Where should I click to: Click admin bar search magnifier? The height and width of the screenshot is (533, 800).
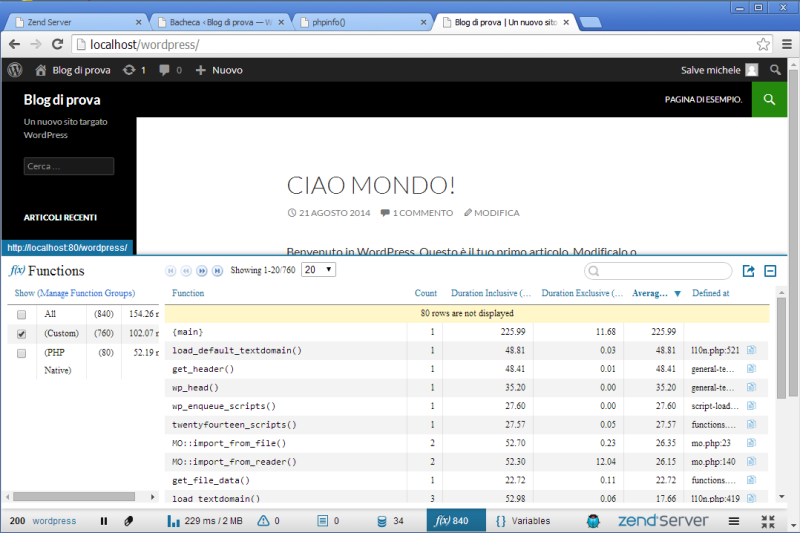tap(775, 70)
